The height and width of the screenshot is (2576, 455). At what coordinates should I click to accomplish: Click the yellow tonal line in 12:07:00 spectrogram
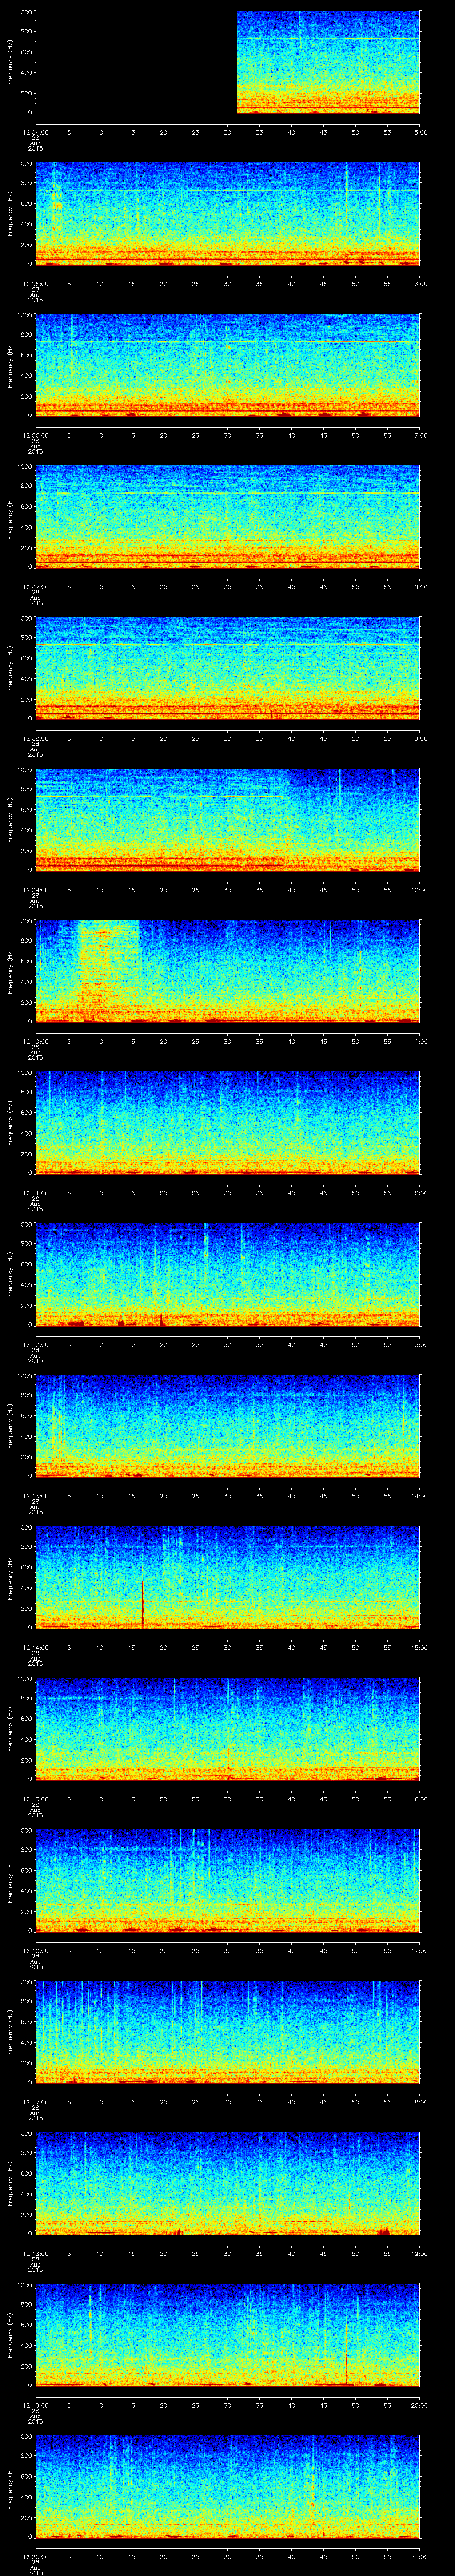tap(228, 493)
